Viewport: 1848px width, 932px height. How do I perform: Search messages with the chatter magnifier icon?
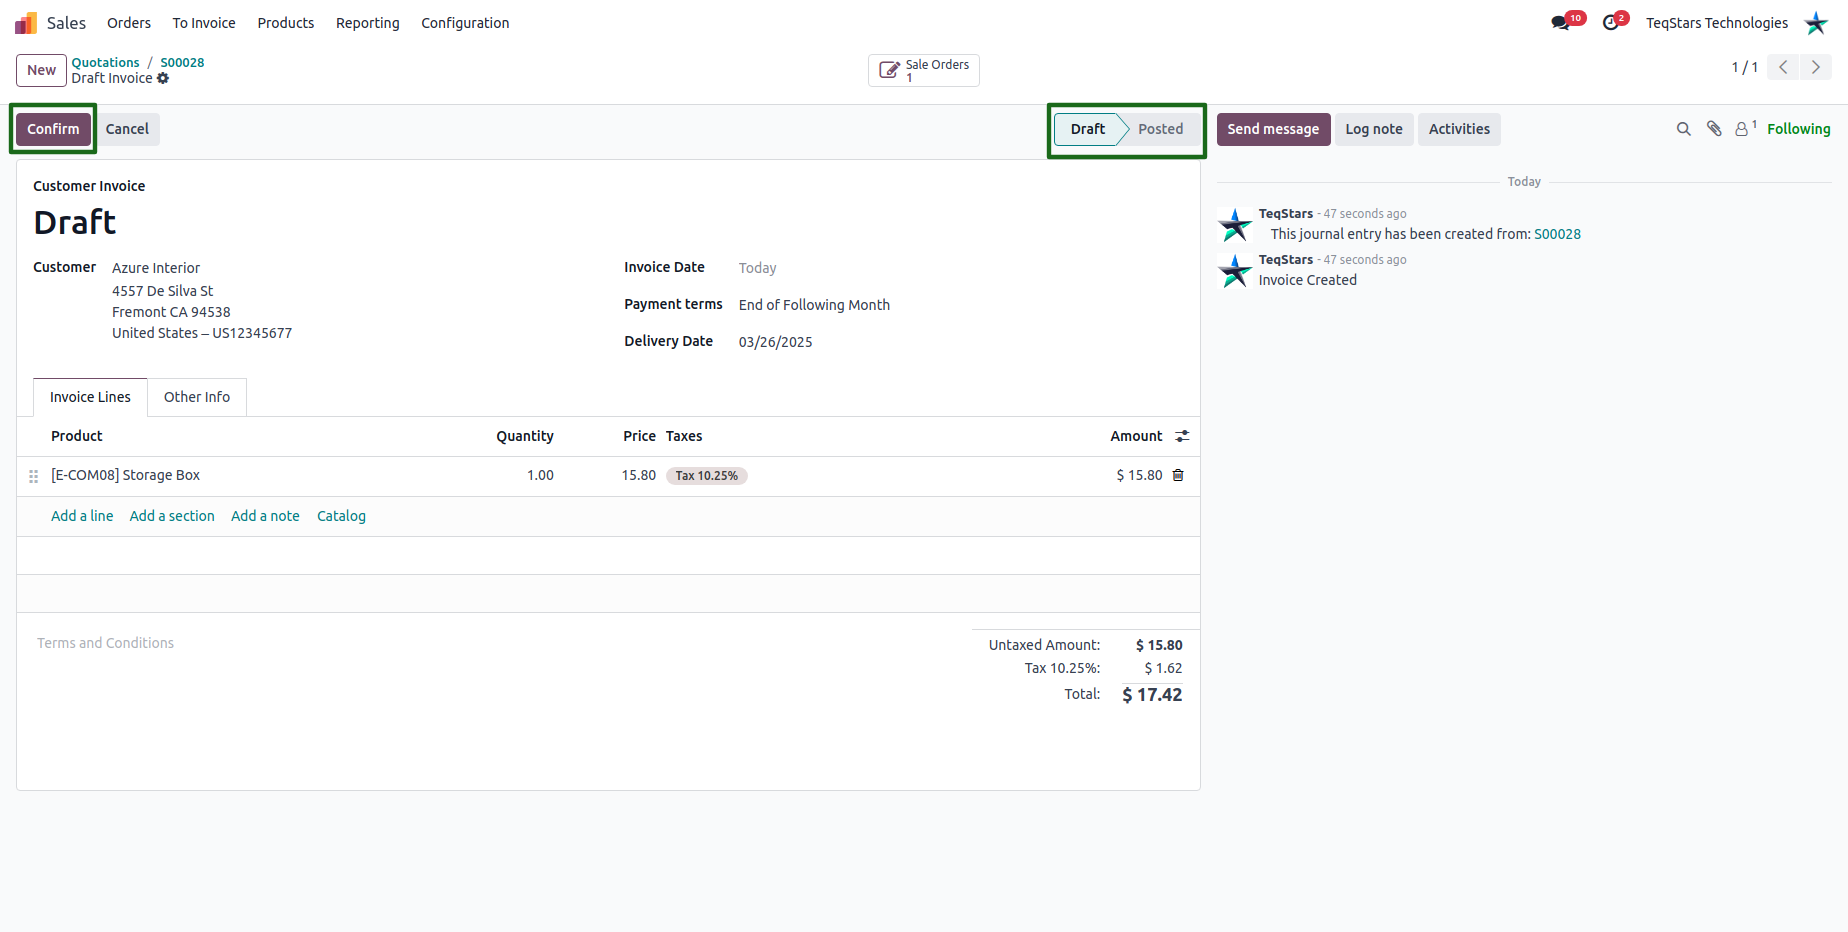[x=1684, y=129]
